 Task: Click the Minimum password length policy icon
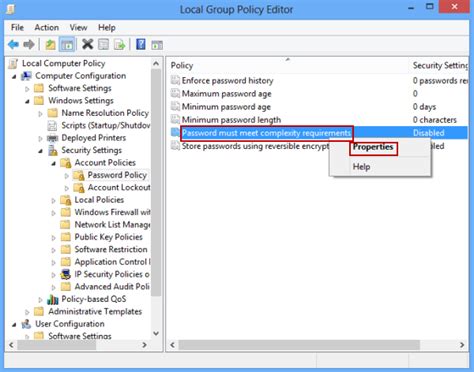[x=175, y=120]
